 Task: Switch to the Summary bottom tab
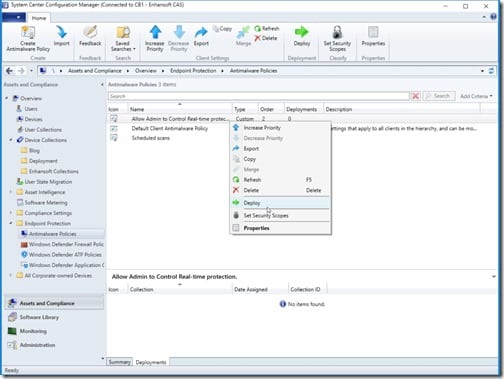coord(120,362)
